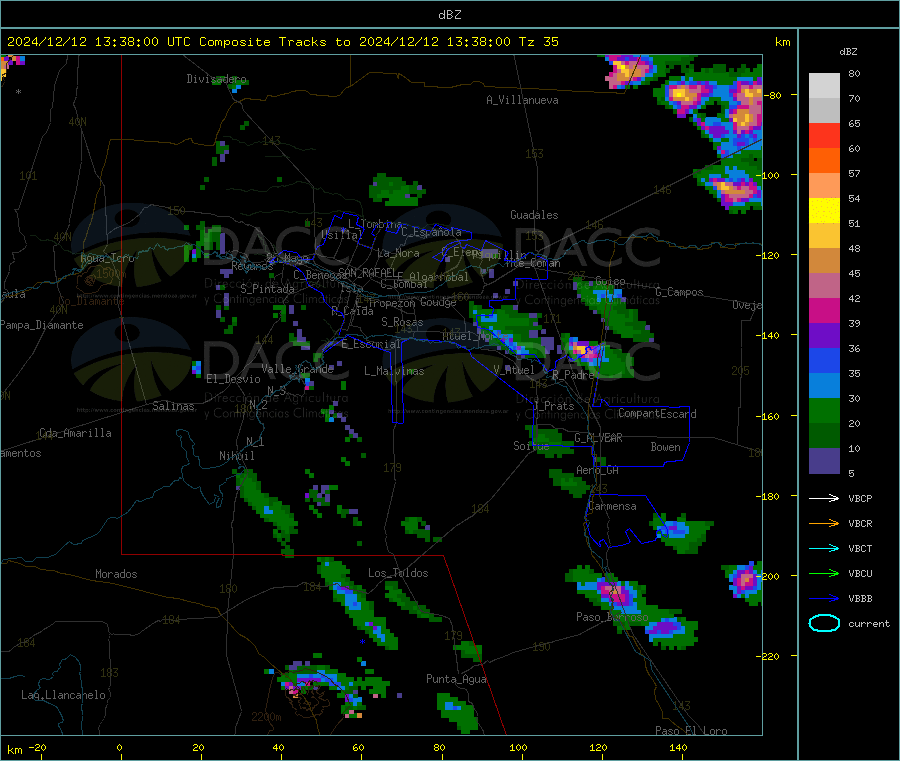Click the 'Paso_El_Loro' map label

pyautogui.click(x=691, y=731)
